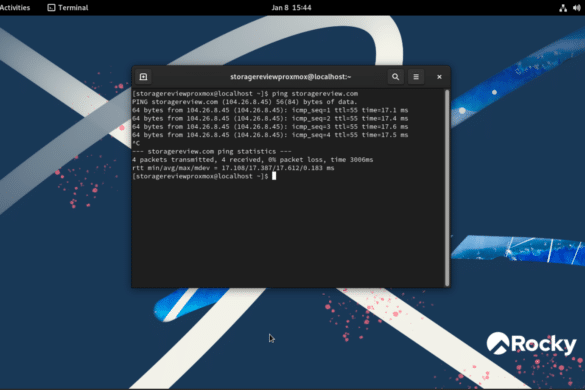The width and height of the screenshot is (585, 390).
Task: Close the terminal window
Action: (x=439, y=77)
